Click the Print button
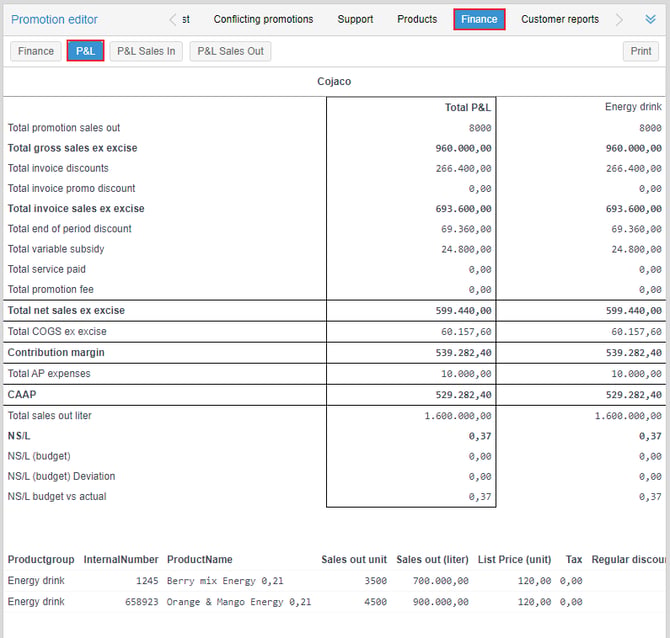The height and width of the screenshot is (638, 670). (641, 51)
